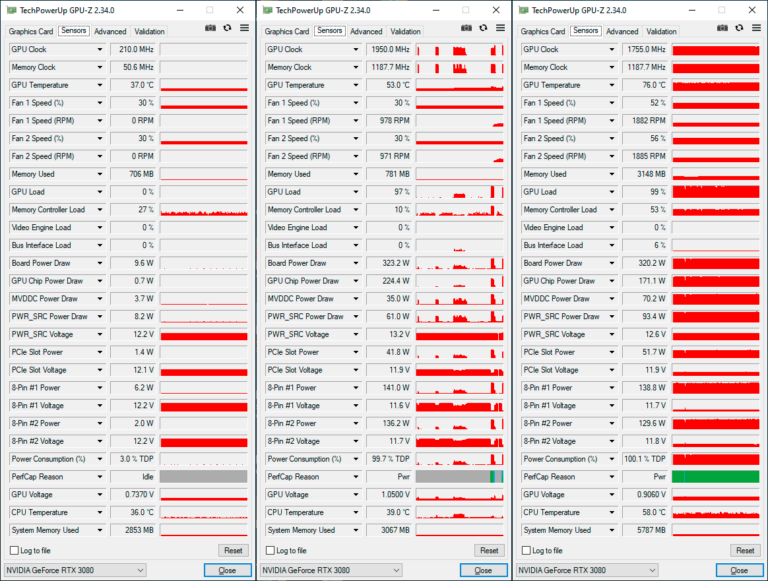Click the refresh icon in middle GPU-Z window
768x581 pixels.
pos(483,29)
